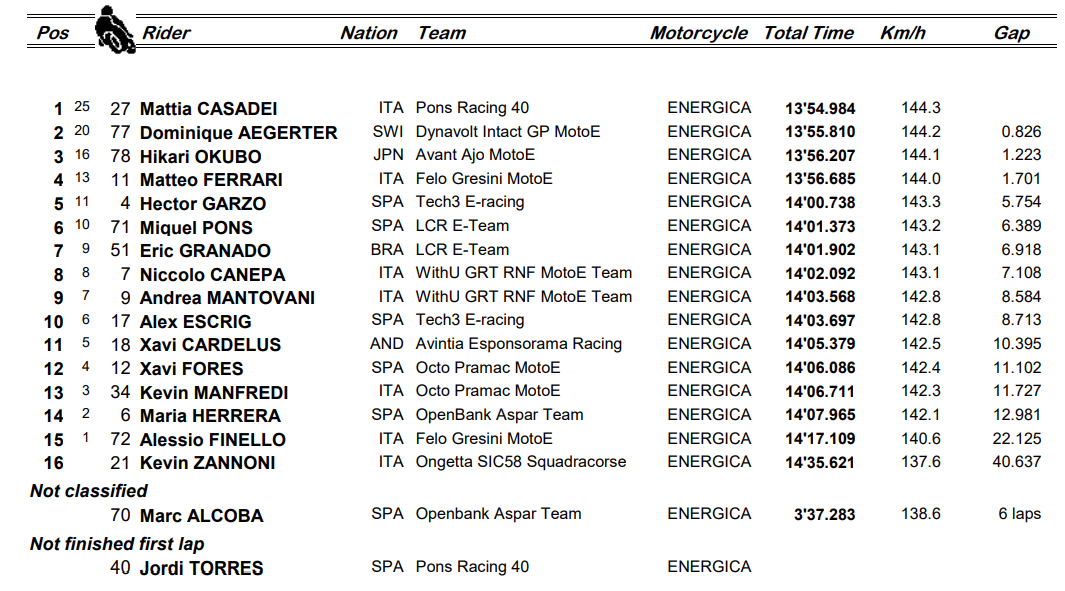Click Eric GRANADO's total time 14'01.902

820,251
